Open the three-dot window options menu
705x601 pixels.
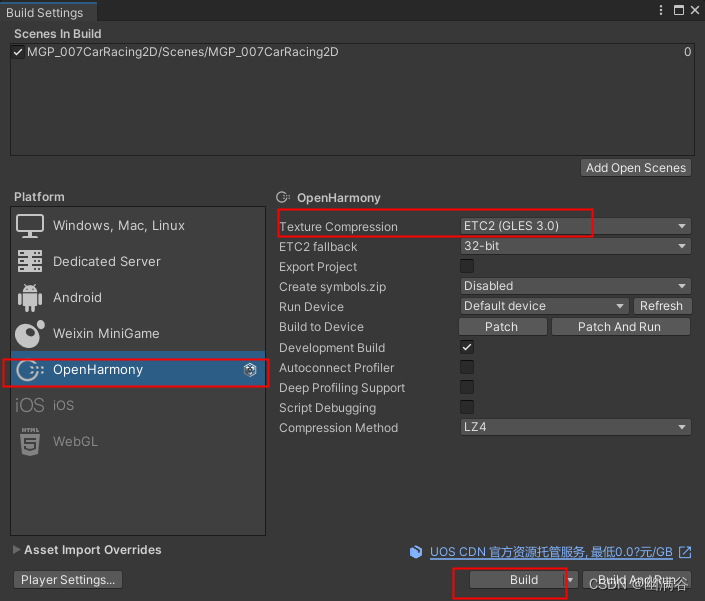click(660, 10)
